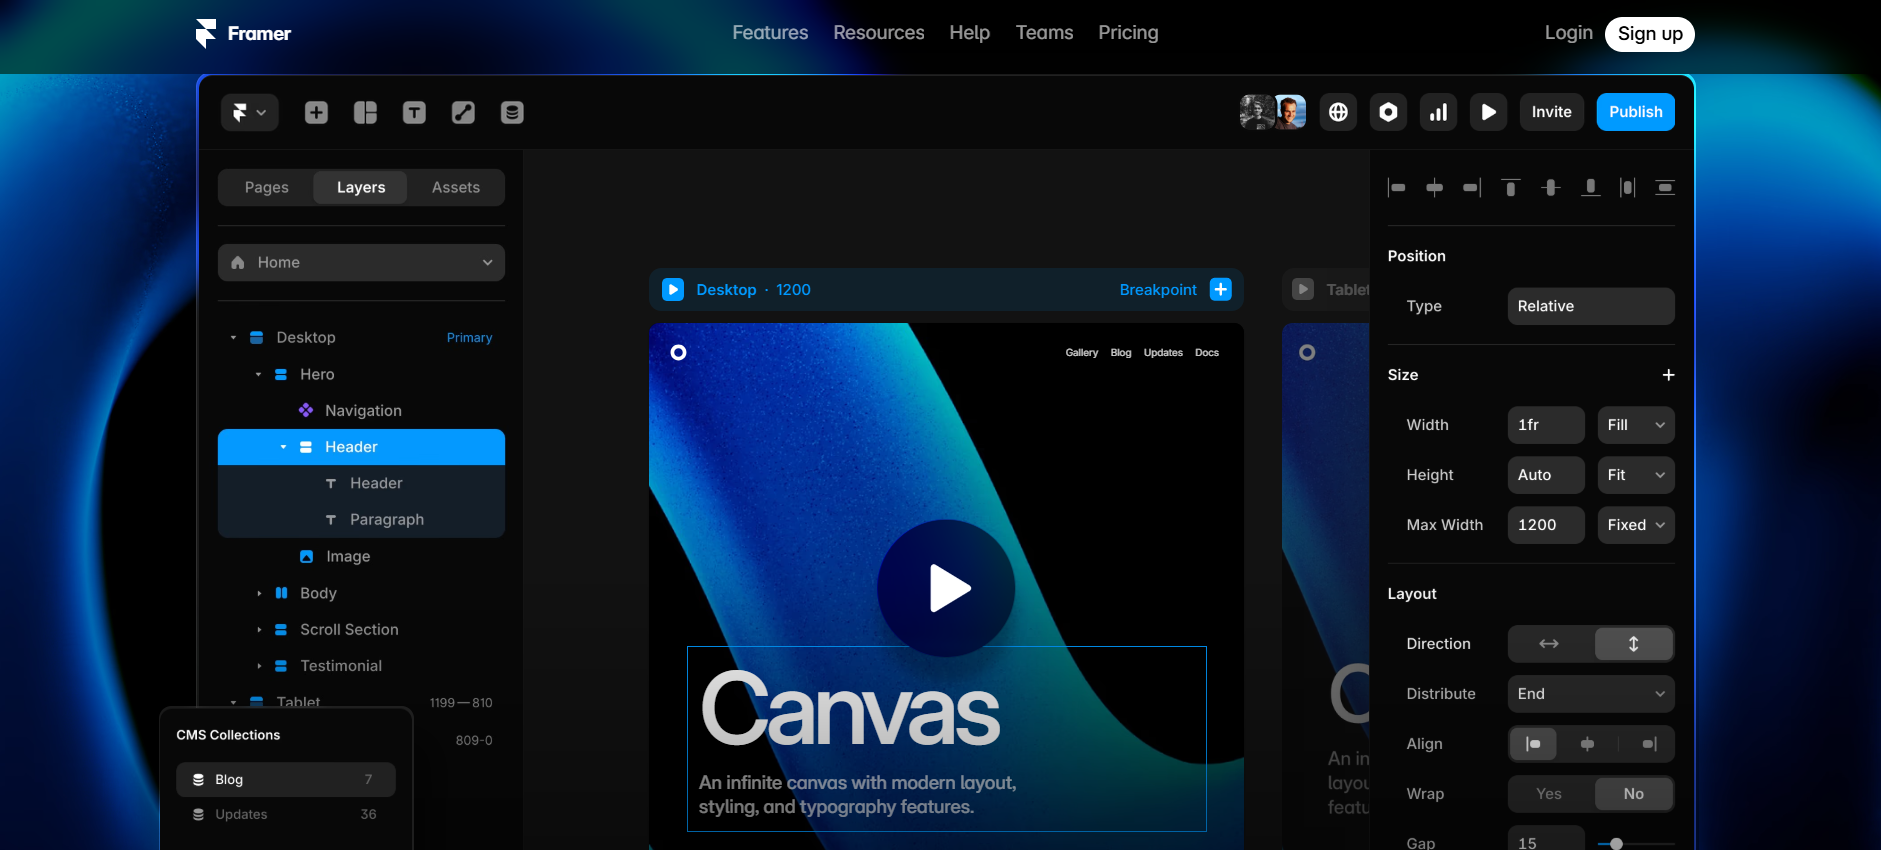Image resolution: width=1881 pixels, height=850 pixels.
Task: Click the Preview play icon in toolbar
Action: pyautogui.click(x=1488, y=112)
